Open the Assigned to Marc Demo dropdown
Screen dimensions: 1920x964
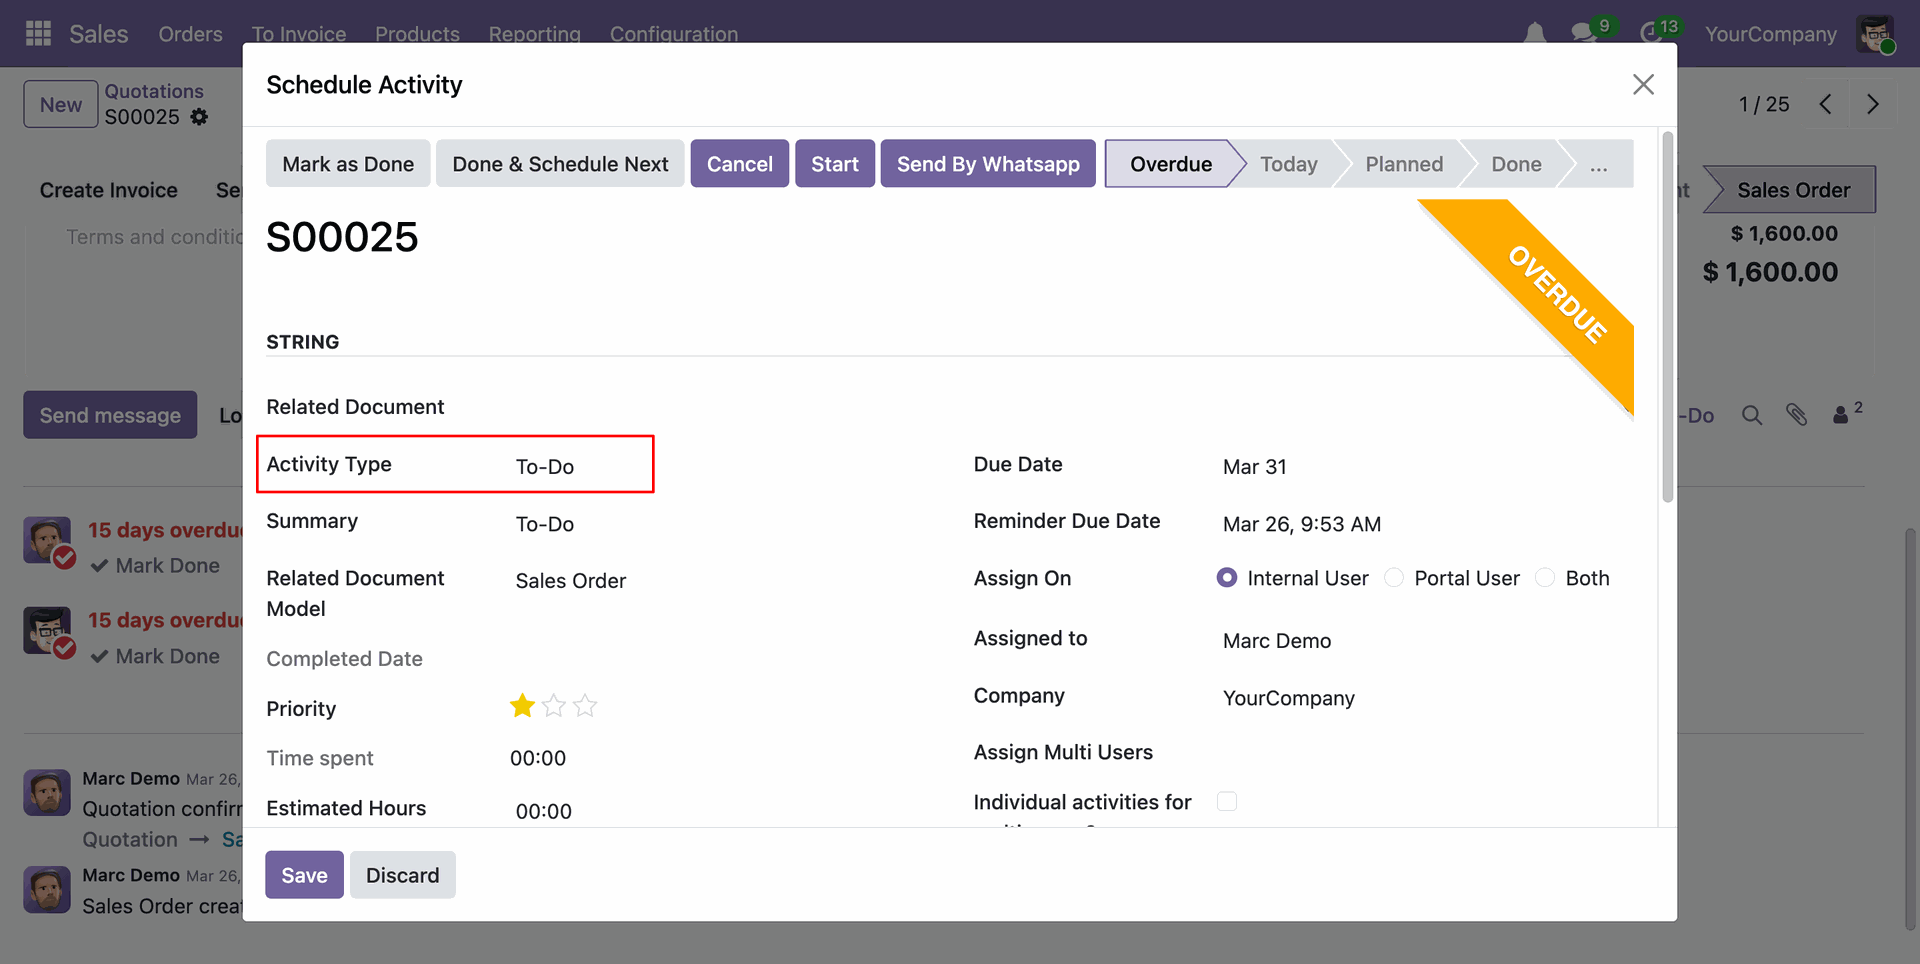pos(1400,641)
